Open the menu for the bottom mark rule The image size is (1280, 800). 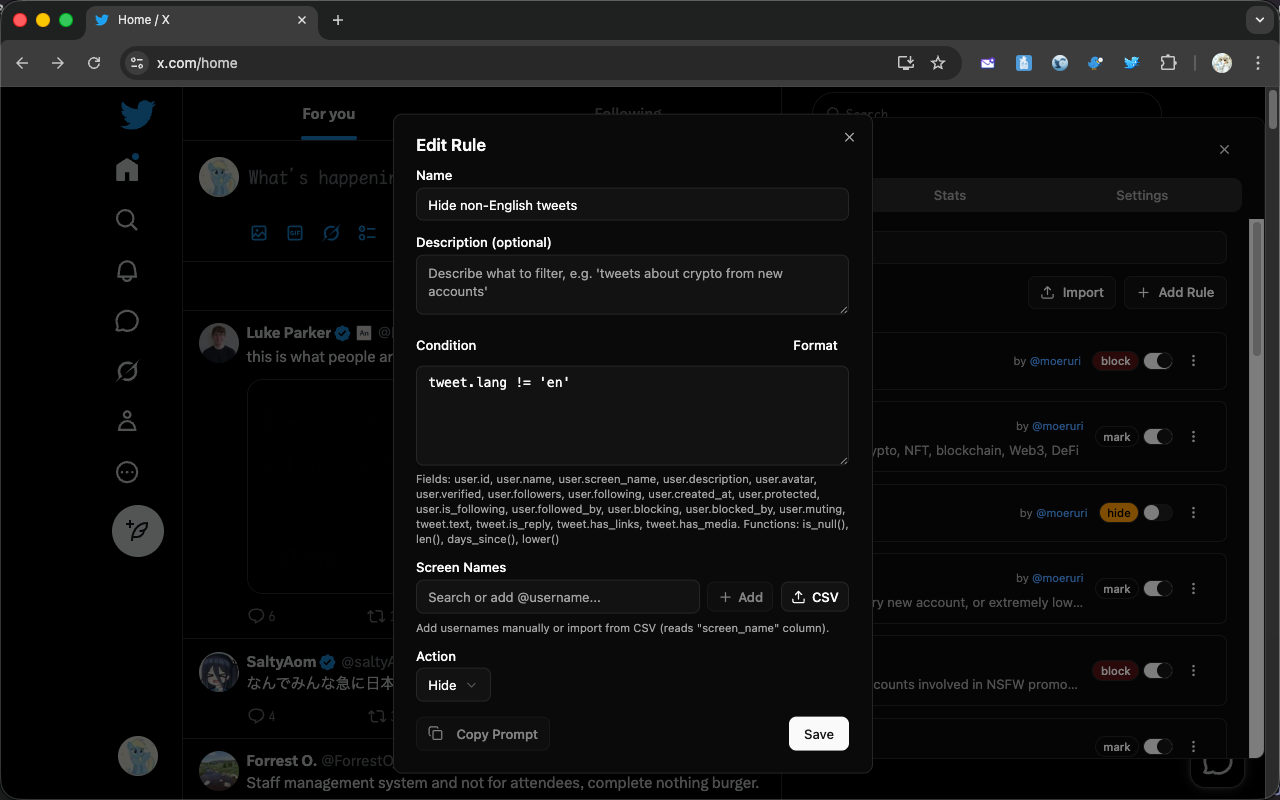pyautogui.click(x=1194, y=747)
